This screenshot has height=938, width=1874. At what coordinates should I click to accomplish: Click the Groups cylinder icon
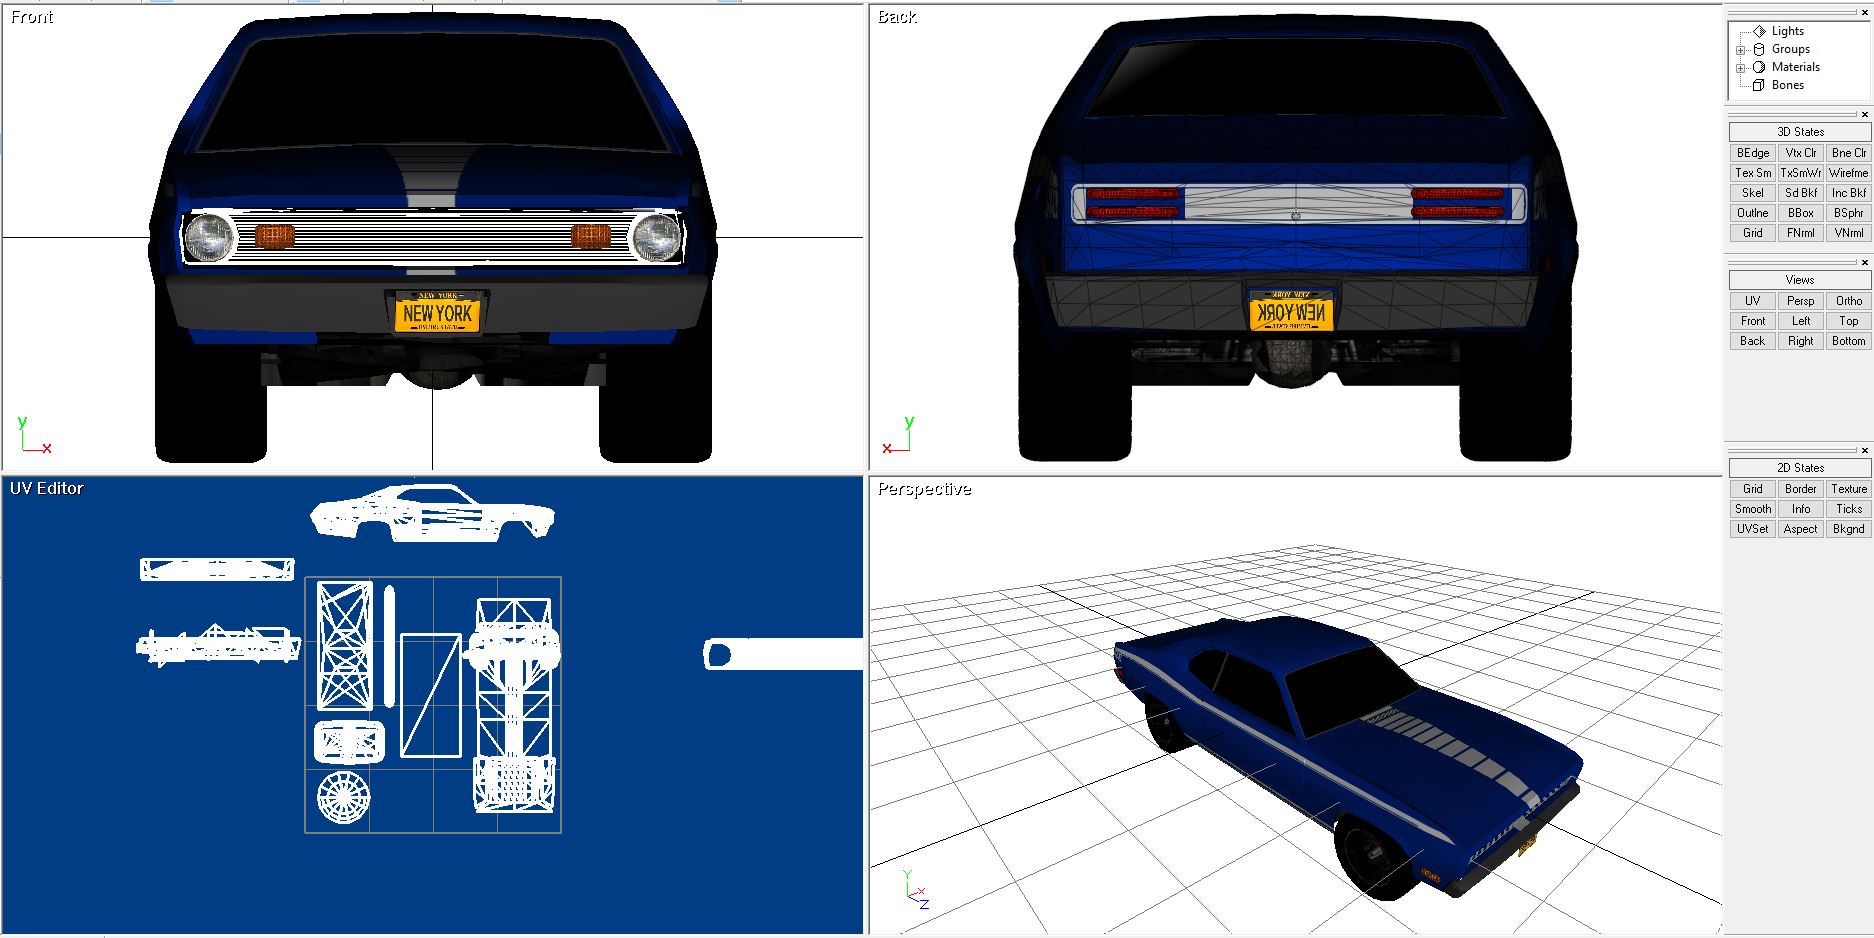click(x=1759, y=49)
